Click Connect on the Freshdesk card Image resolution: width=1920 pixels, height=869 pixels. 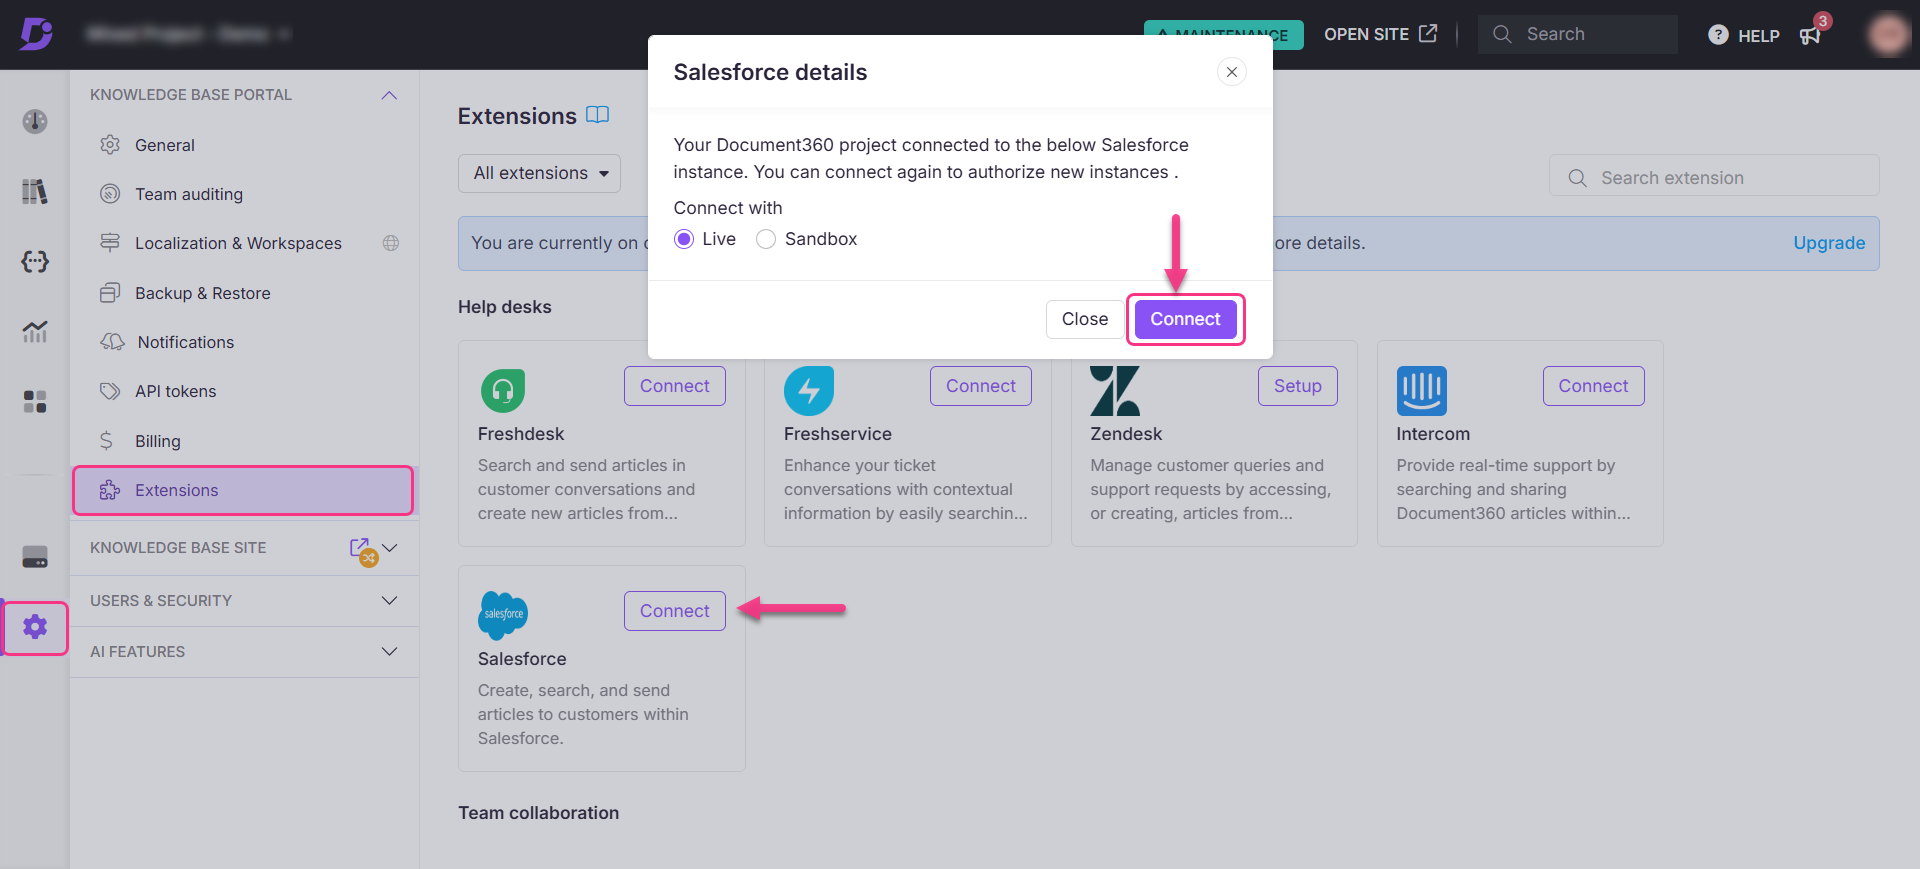point(675,386)
